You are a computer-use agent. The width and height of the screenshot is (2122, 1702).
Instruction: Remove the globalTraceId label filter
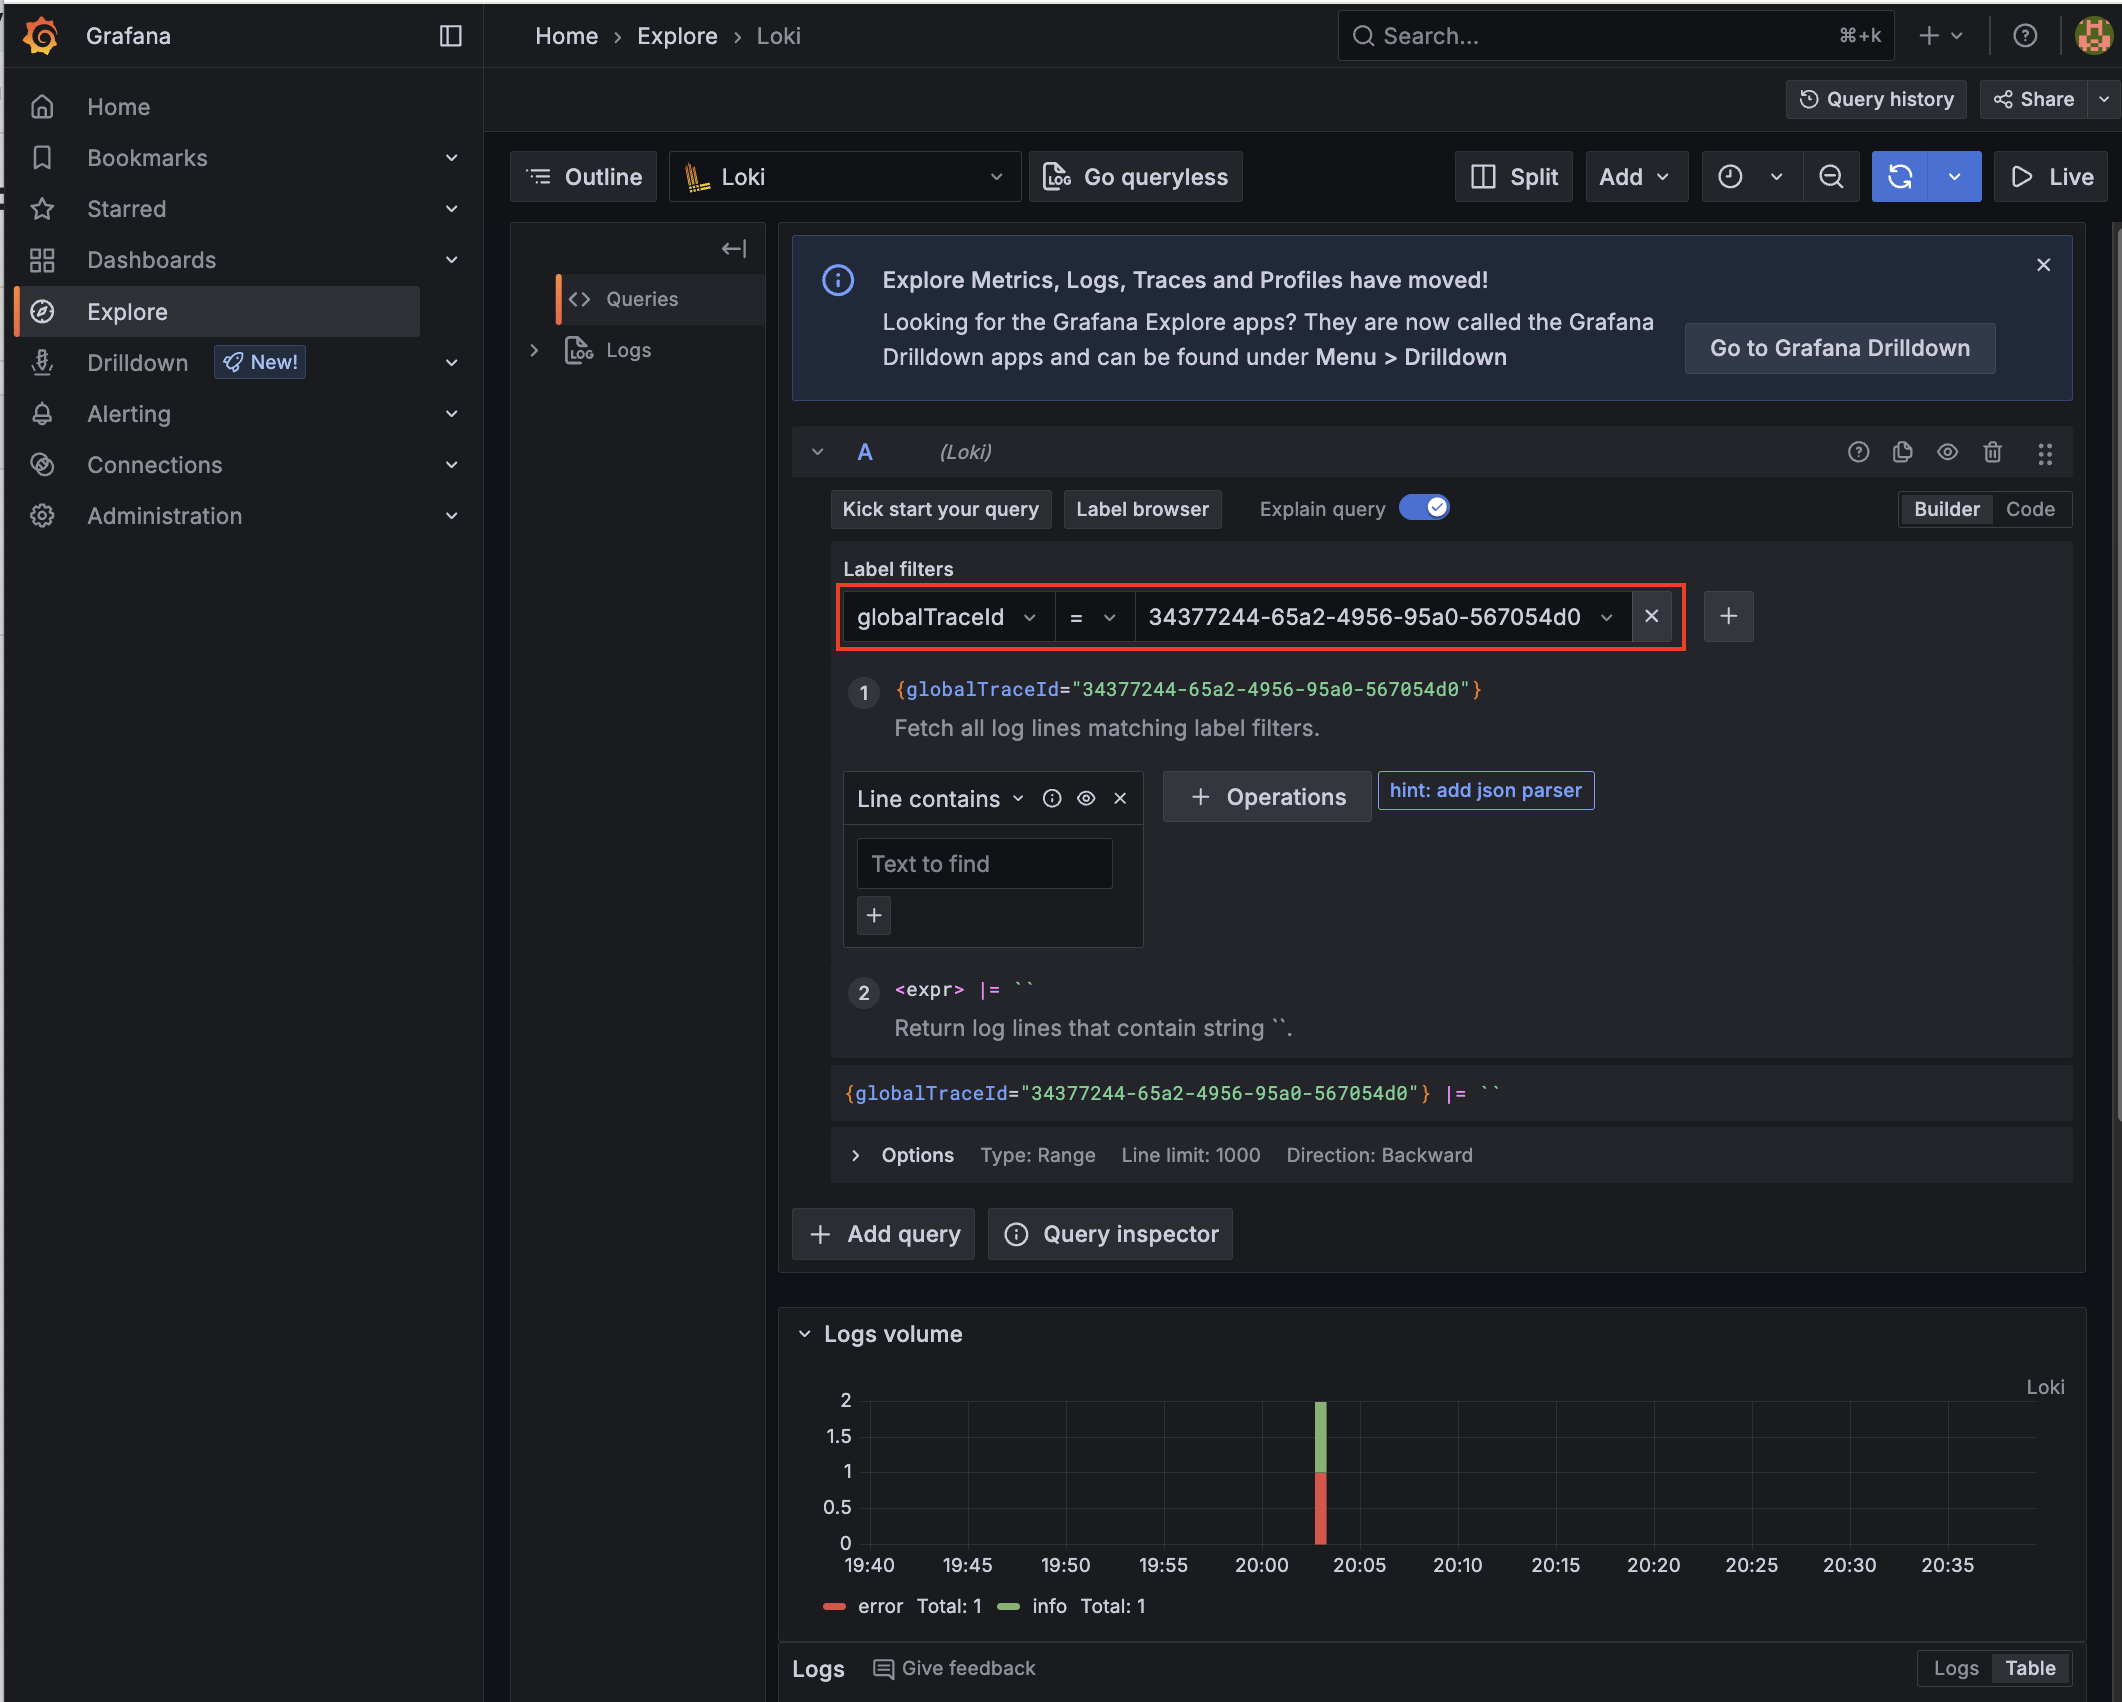[1651, 617]
